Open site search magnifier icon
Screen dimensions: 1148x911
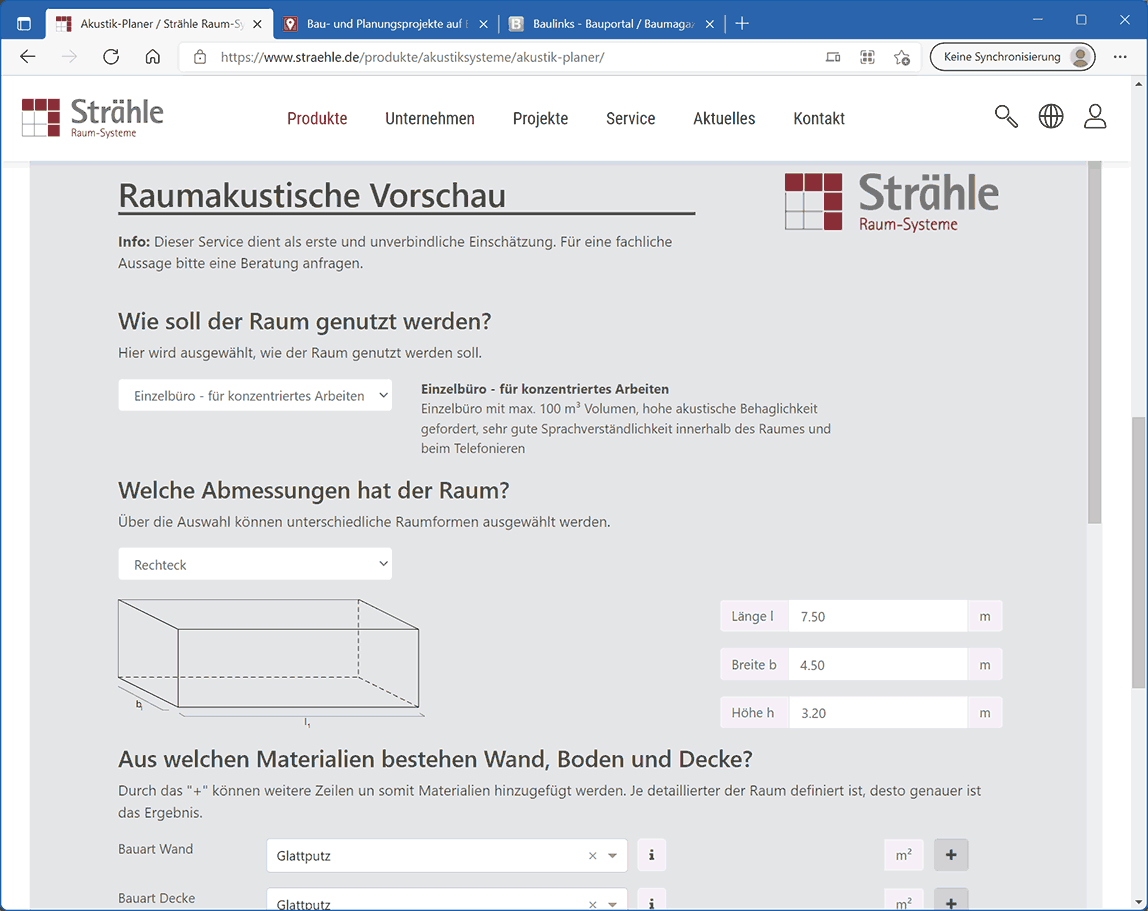[1006, 116]
